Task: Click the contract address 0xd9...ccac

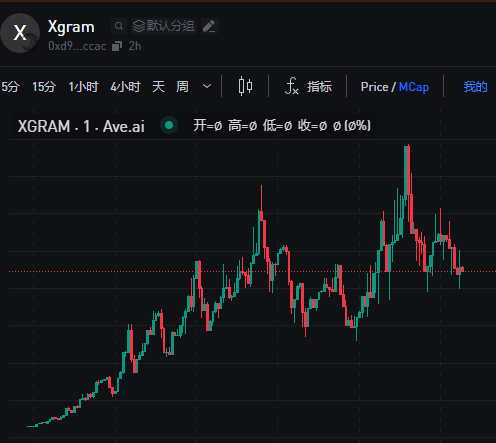Action: pyautogui.click(x=77, y=46)
